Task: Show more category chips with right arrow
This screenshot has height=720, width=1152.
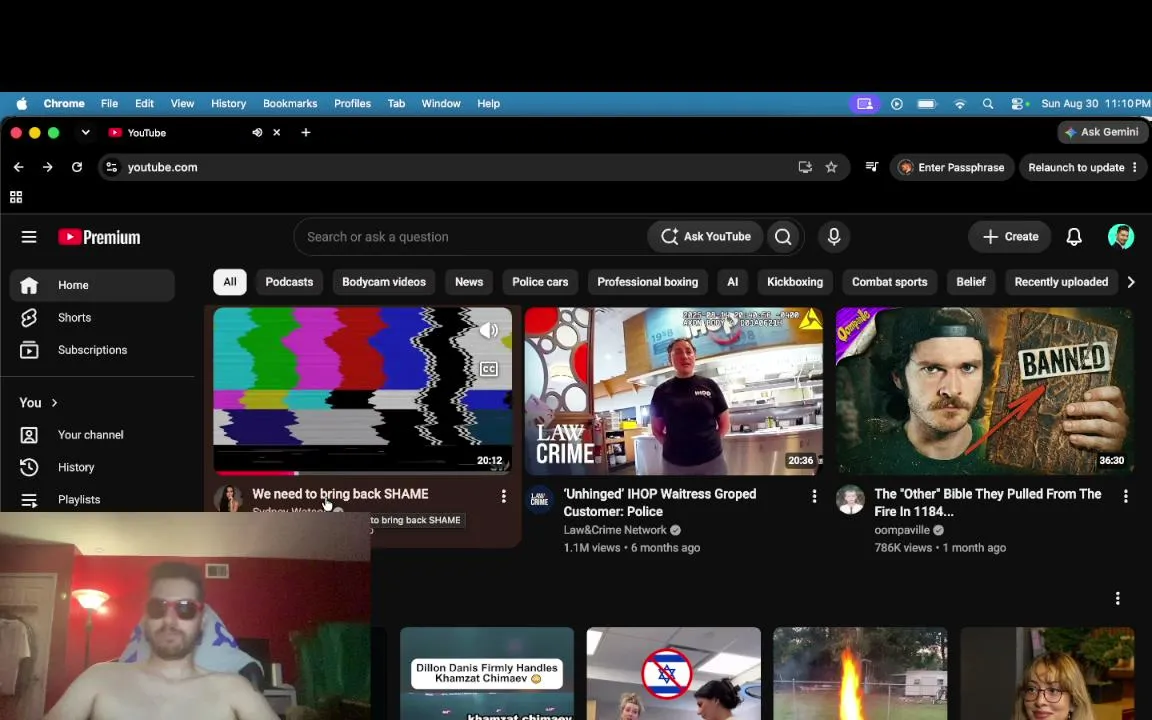Action: [x=1131, y=282]
